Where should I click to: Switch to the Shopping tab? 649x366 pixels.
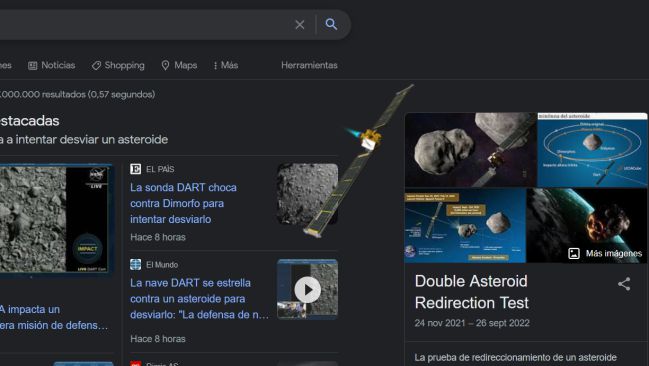click(118, 65)
